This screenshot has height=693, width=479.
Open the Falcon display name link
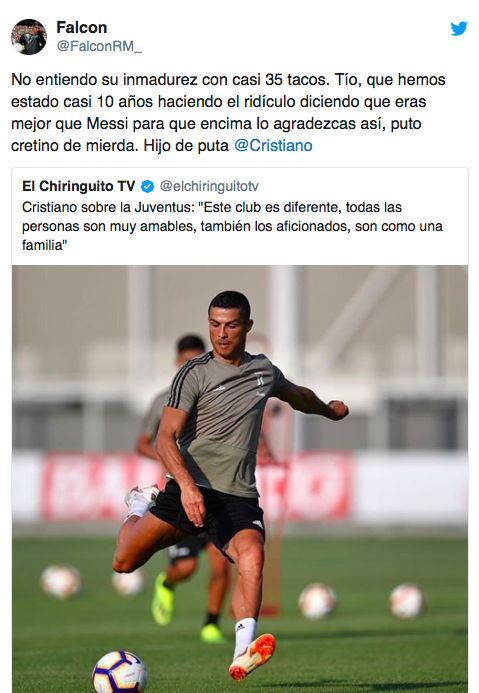82,27
